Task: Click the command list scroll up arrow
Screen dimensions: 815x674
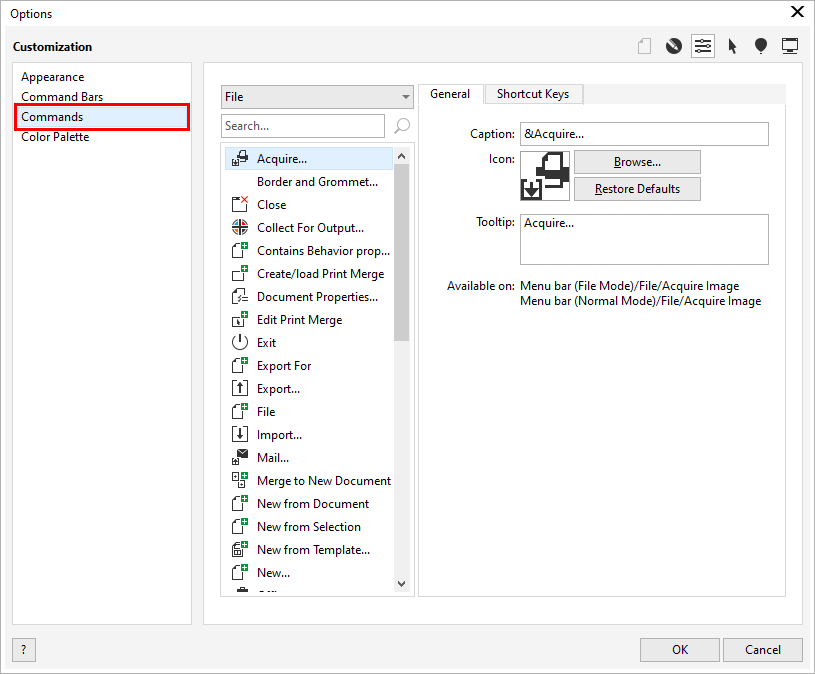Action: [x=401, y=156]
